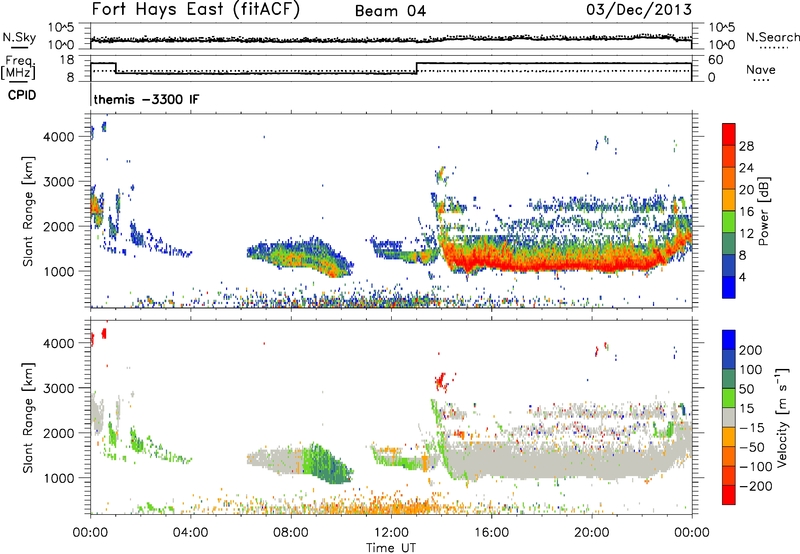Click the '08:00' time axis tick label
Screen dimensions: 800x554
pyautogui.click(x=291, y=533)
